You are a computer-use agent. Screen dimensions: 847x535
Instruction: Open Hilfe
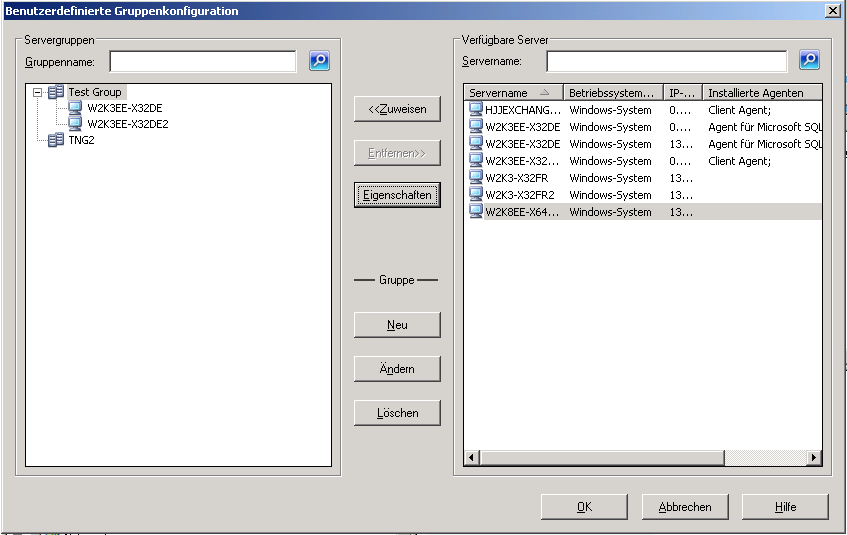pos(785,507)
